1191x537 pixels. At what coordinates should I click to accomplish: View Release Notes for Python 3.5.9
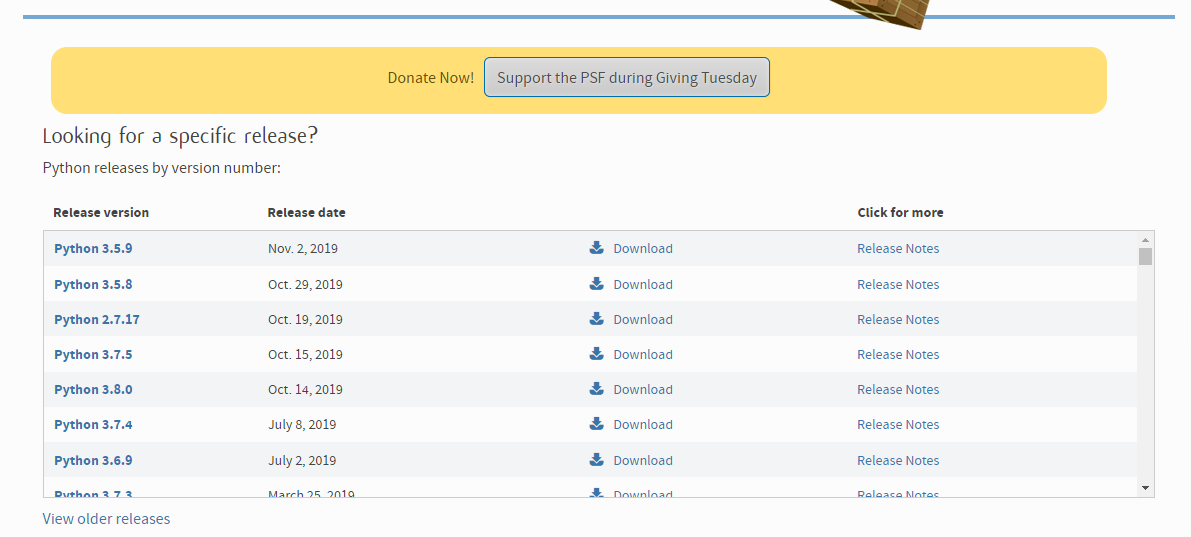(x=898, y=248)
